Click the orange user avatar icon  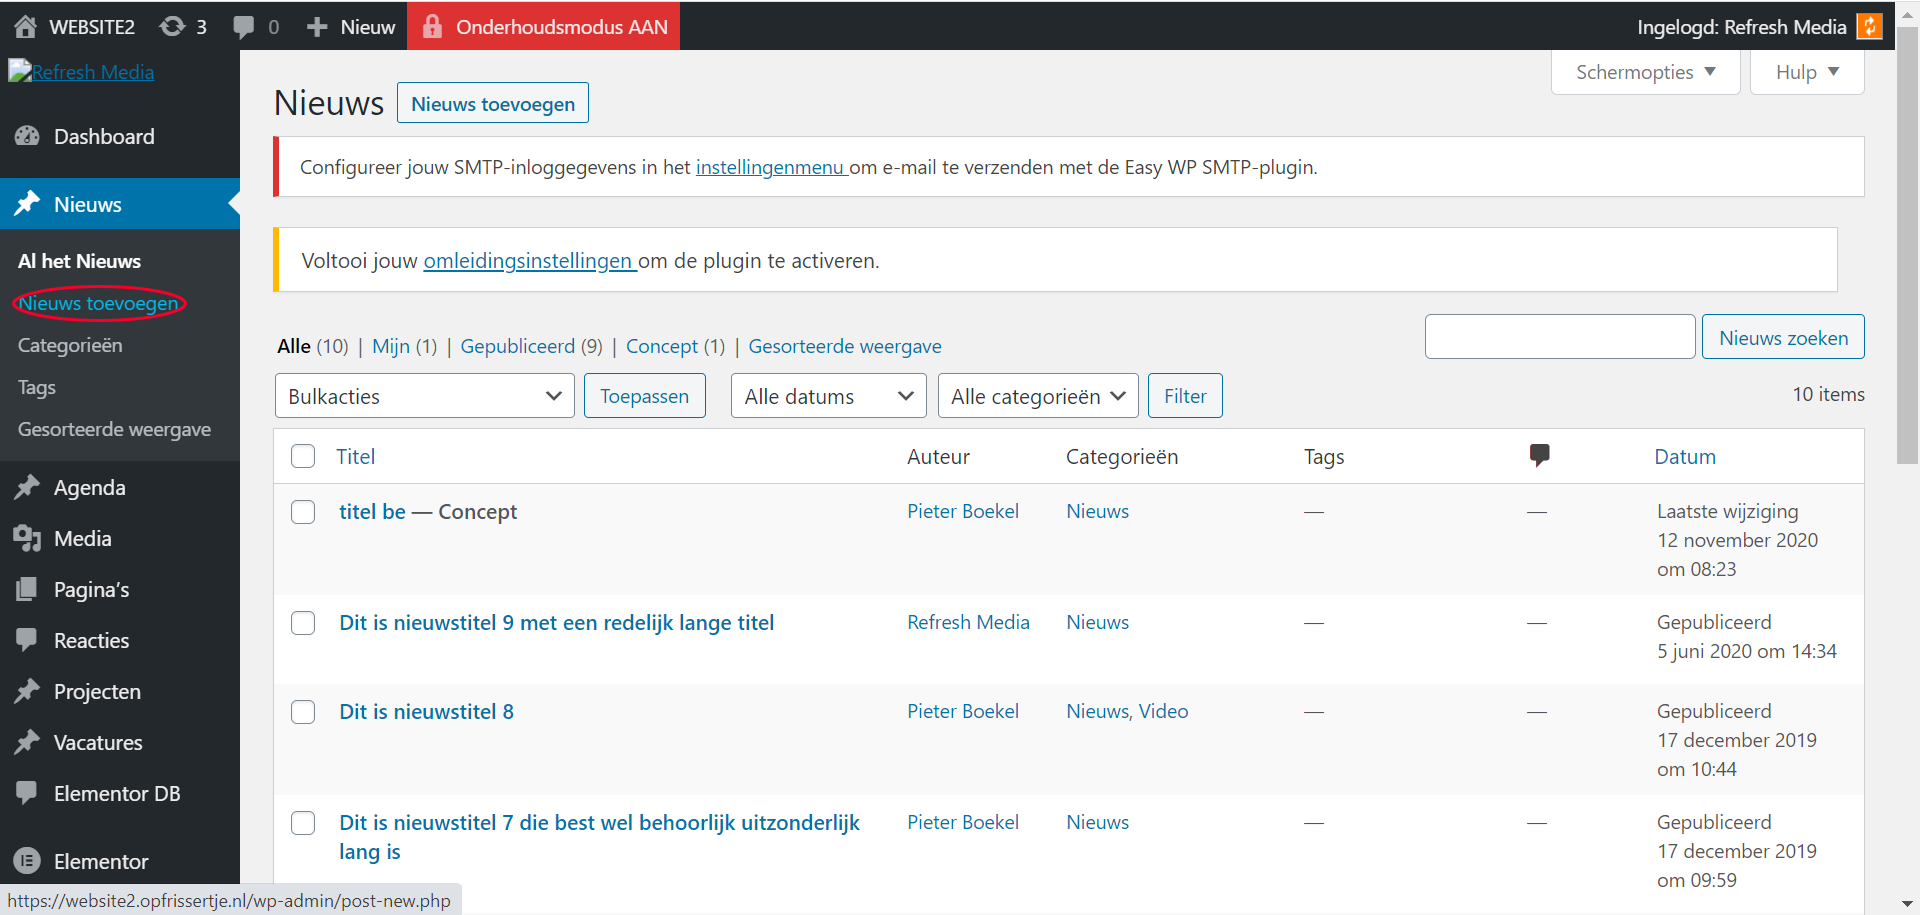(1868, 27)
